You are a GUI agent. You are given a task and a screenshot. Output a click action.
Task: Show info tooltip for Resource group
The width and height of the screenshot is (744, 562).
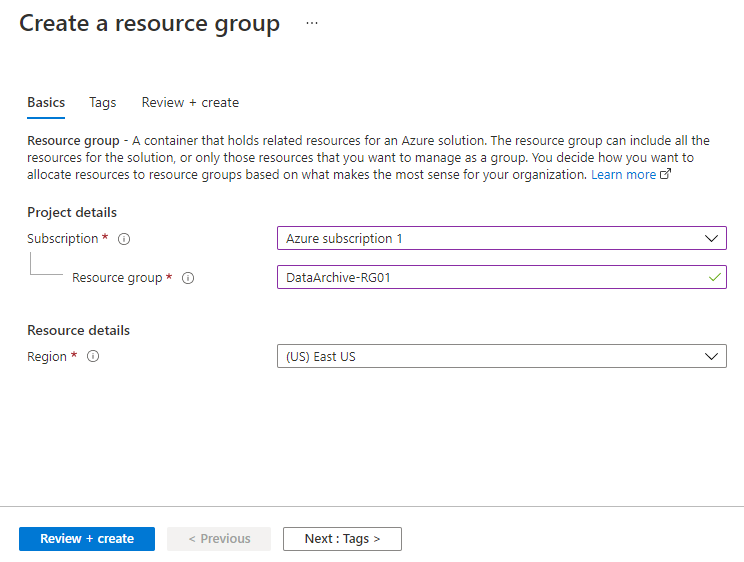(x=188, y=278)
